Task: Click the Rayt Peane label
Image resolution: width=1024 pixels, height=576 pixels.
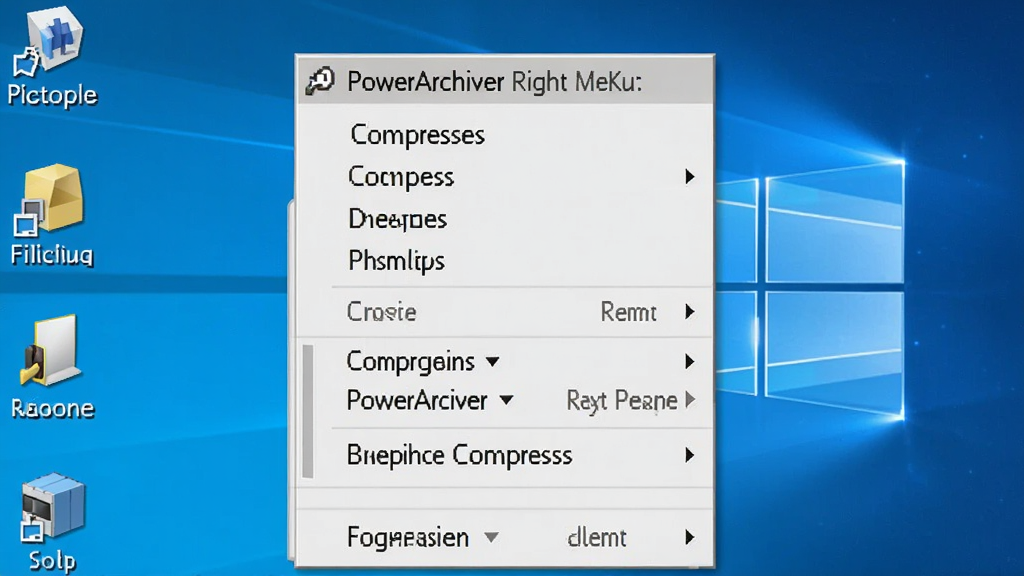Action: click(x=622, y=400)
